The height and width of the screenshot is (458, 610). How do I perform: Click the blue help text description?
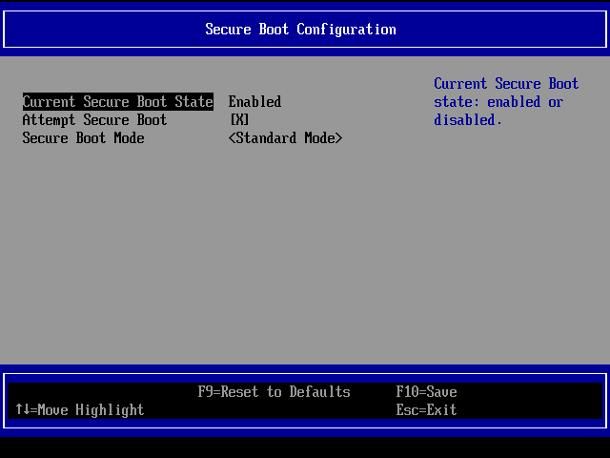506,102
